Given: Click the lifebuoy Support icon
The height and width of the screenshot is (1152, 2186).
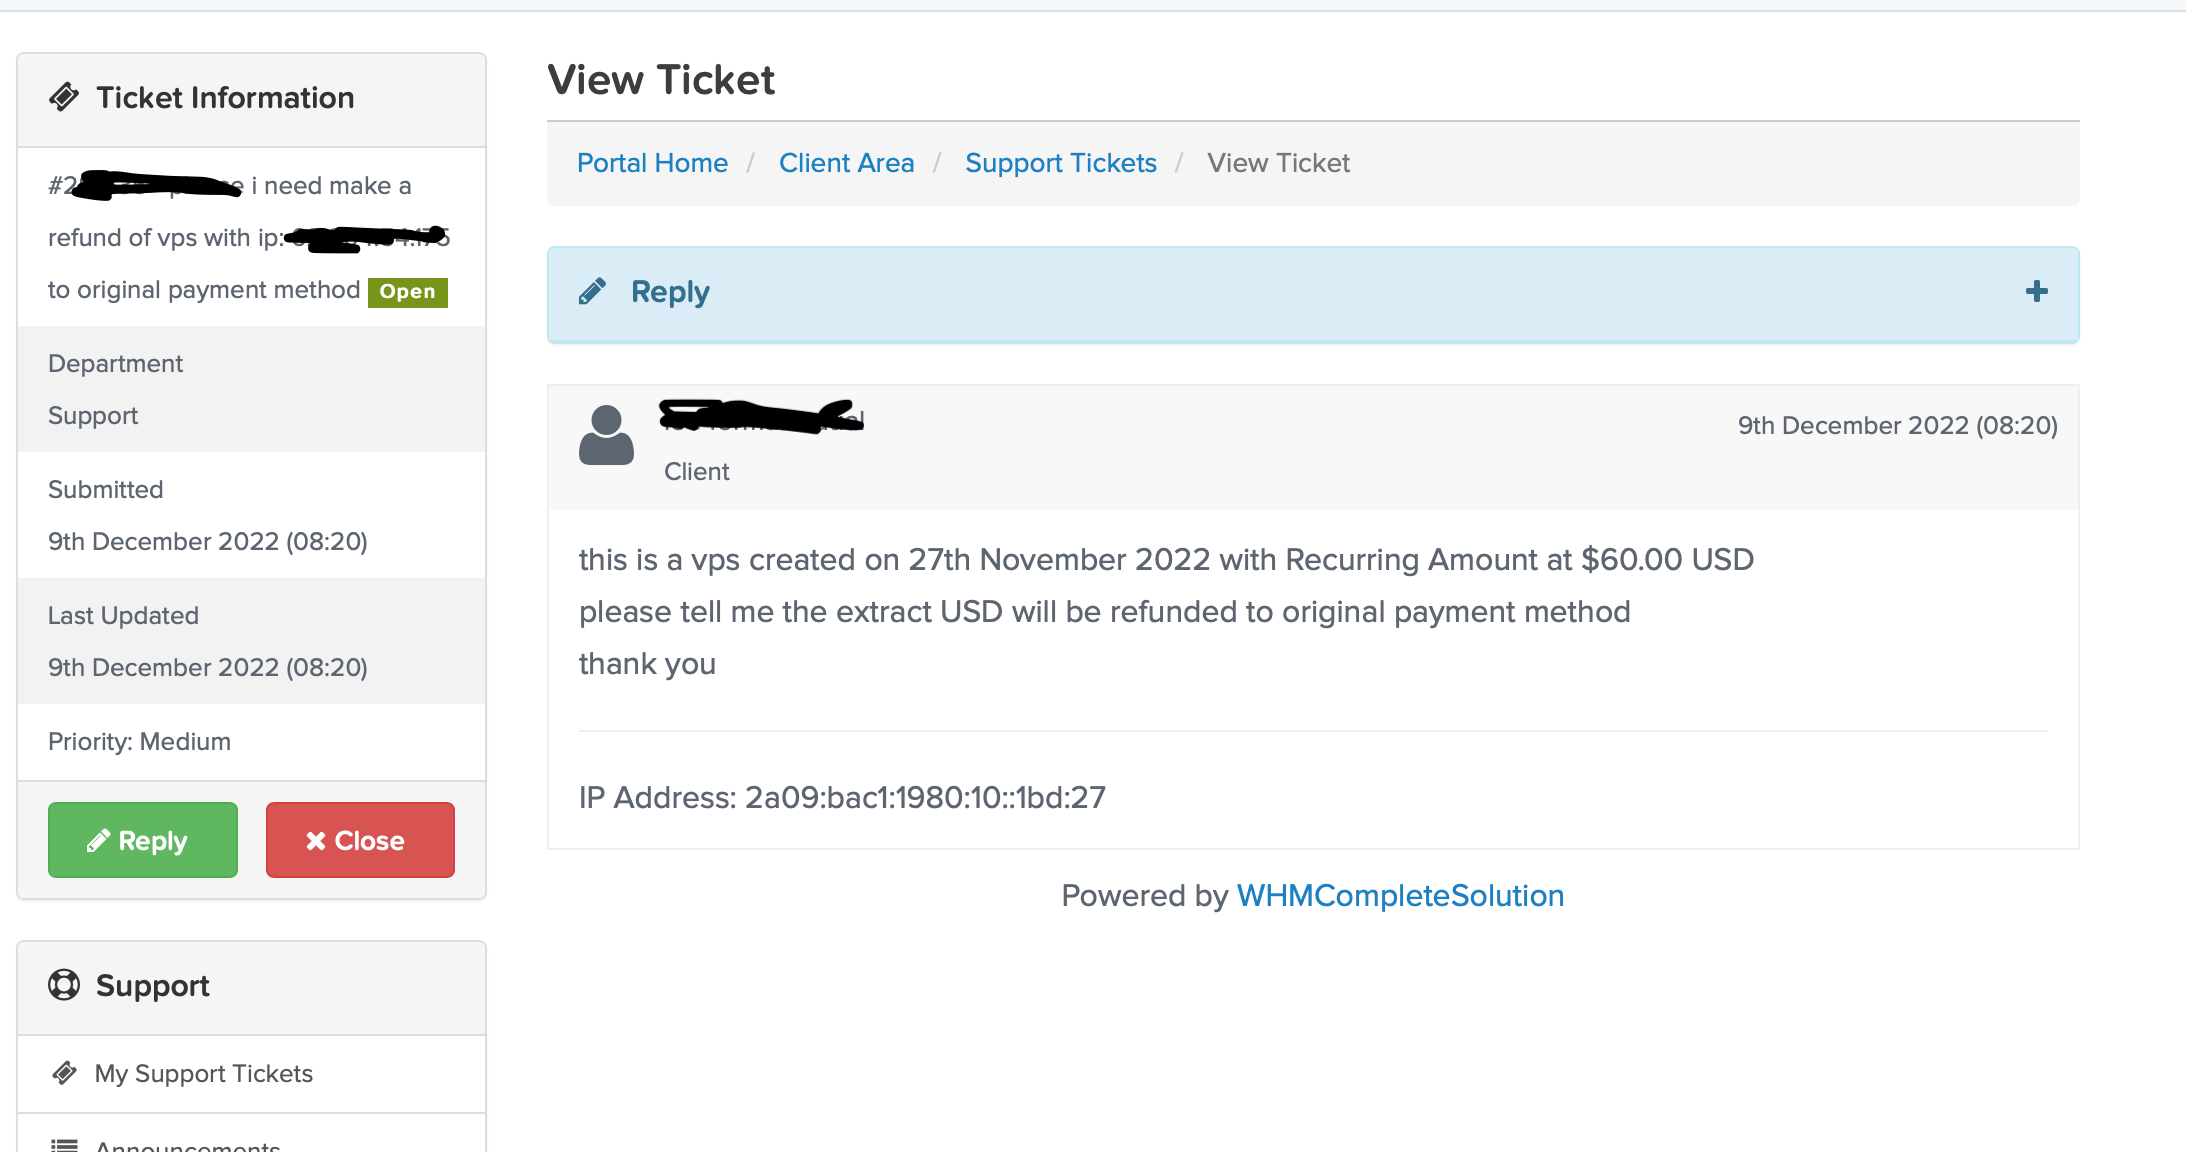Looking at the screenshot, I should pos(64,985).
